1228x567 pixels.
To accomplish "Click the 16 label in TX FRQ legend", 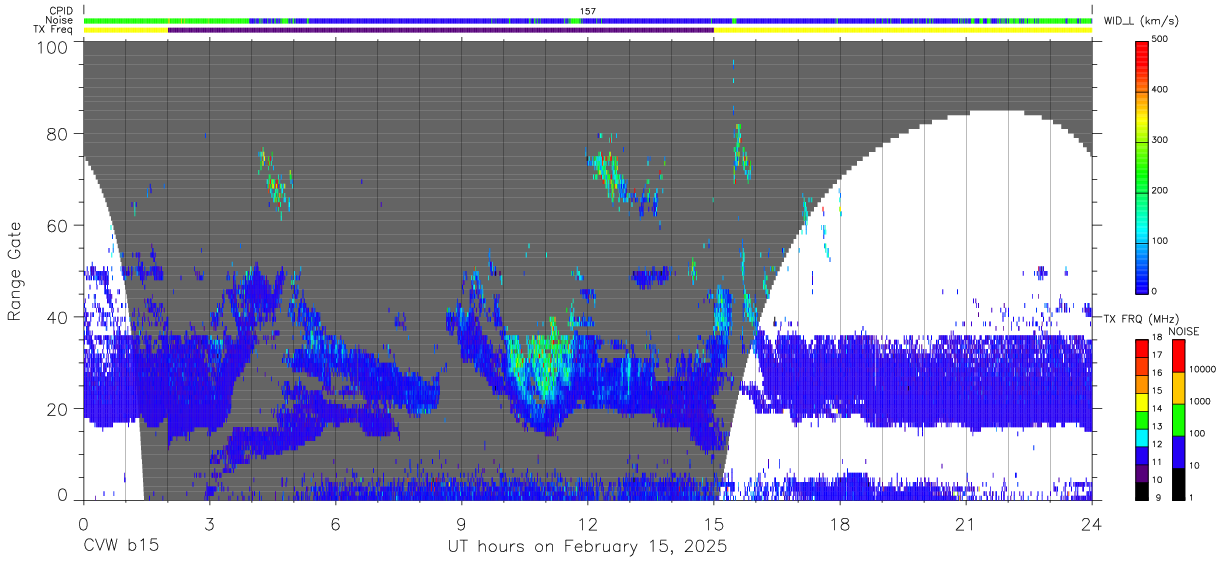I will pyautogui.click(x=1157, y=373).
